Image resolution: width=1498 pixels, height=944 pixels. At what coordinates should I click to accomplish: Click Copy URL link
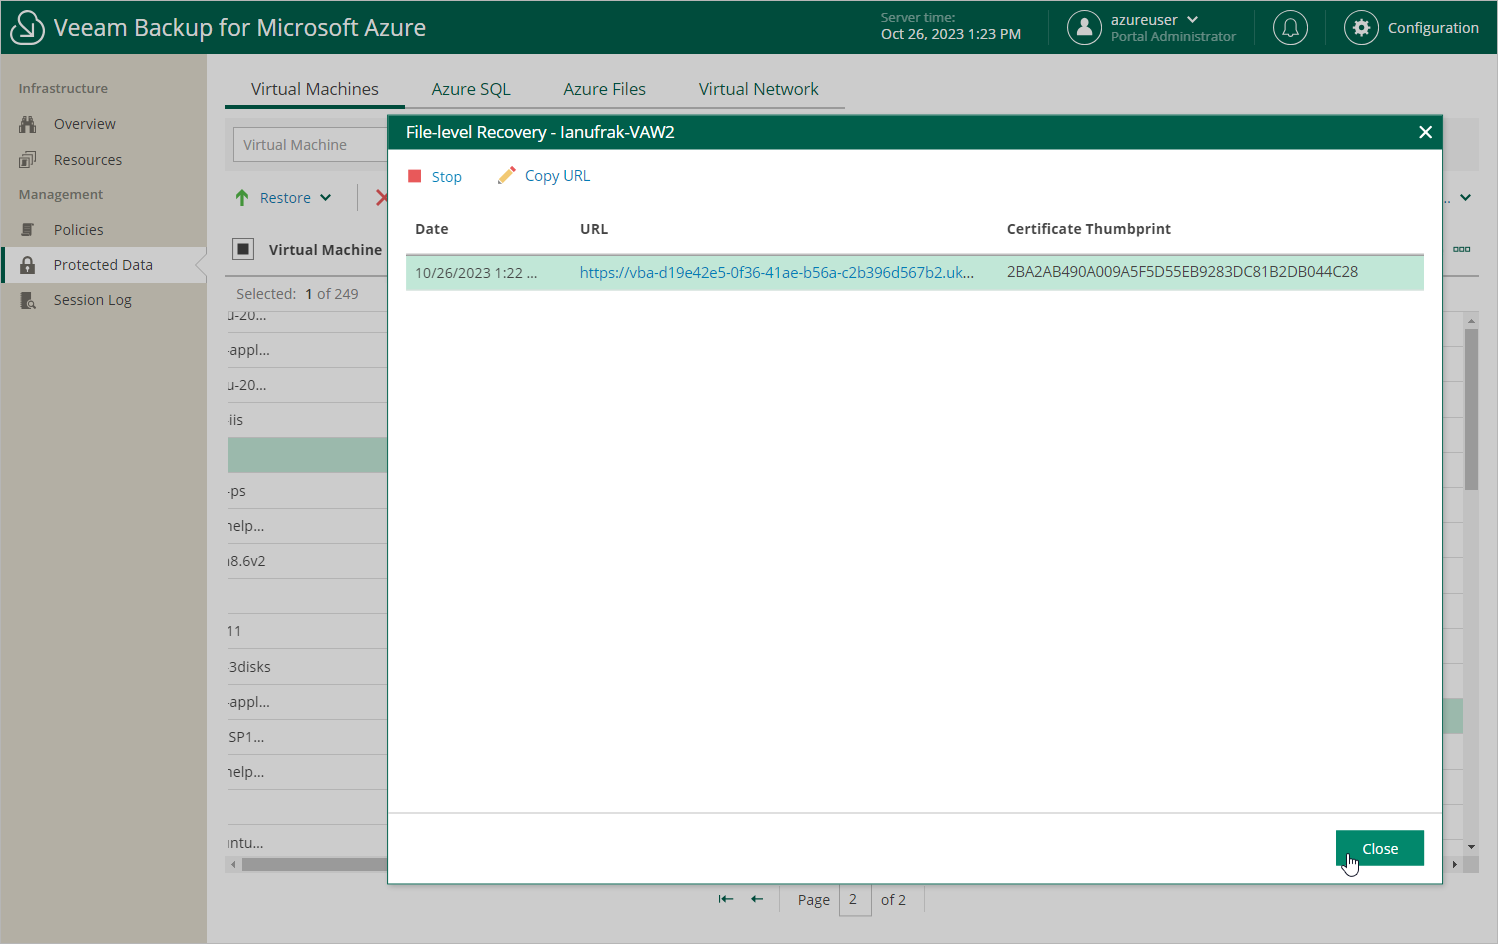click(x=557, y=176)
